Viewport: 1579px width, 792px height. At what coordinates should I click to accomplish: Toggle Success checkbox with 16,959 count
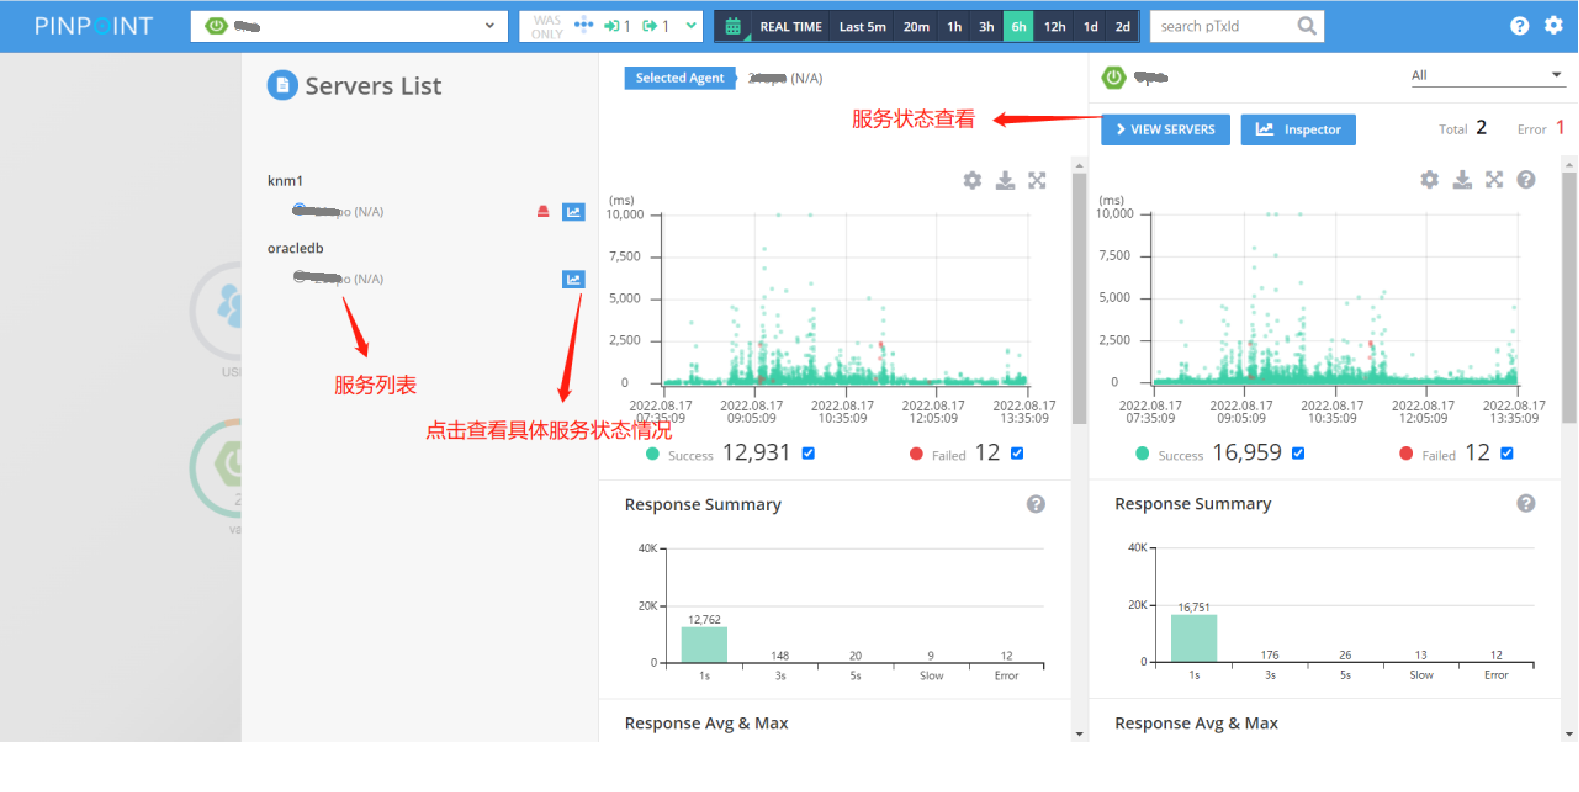point(1298,453)
